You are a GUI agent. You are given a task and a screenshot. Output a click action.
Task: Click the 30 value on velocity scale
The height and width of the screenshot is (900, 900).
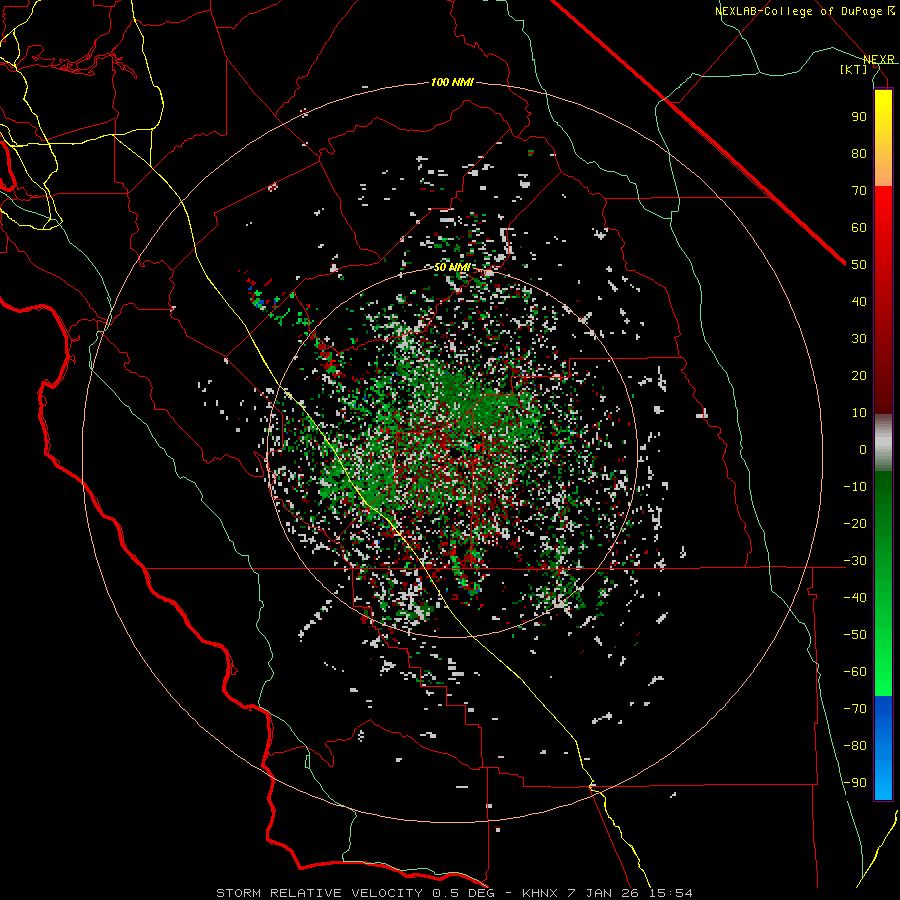pyautogui.click(x=859, y=339)
